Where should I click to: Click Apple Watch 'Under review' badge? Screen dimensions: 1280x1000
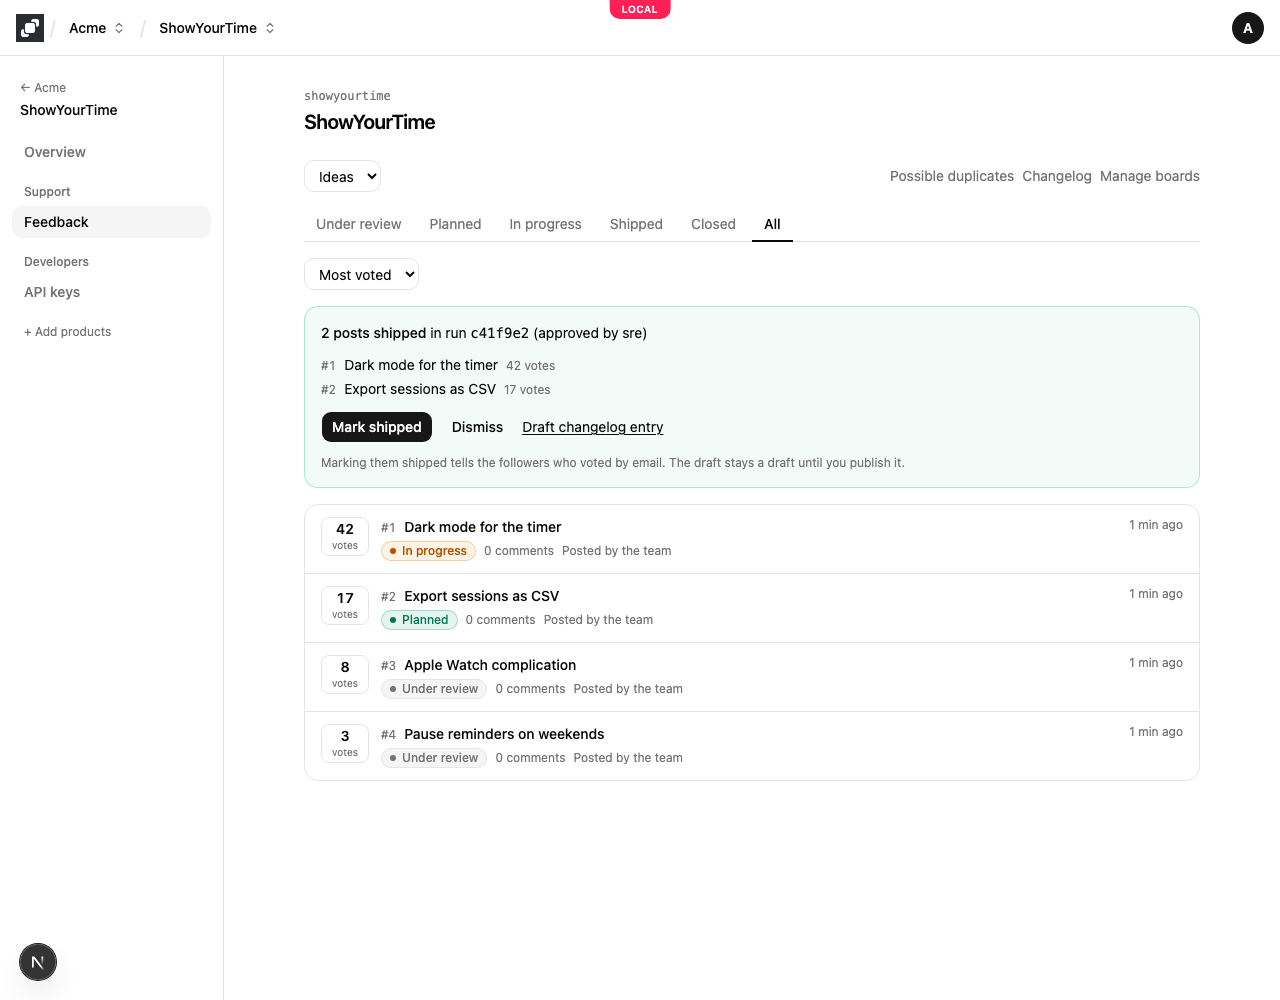pyautogui.click(x=434, y=689)
